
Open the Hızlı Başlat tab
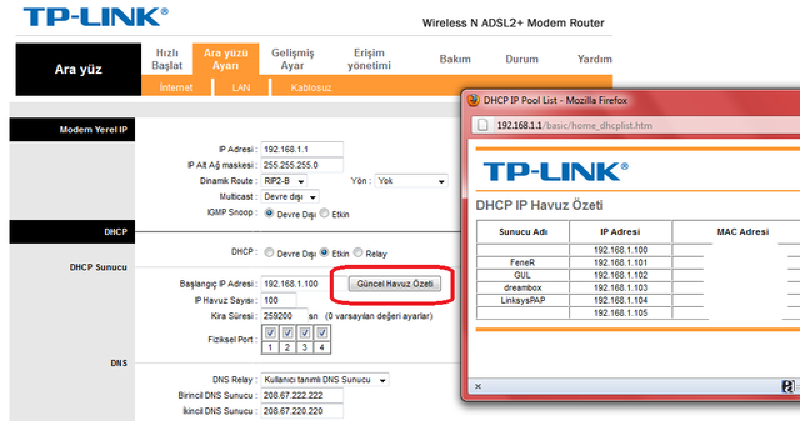pos(167,59)
